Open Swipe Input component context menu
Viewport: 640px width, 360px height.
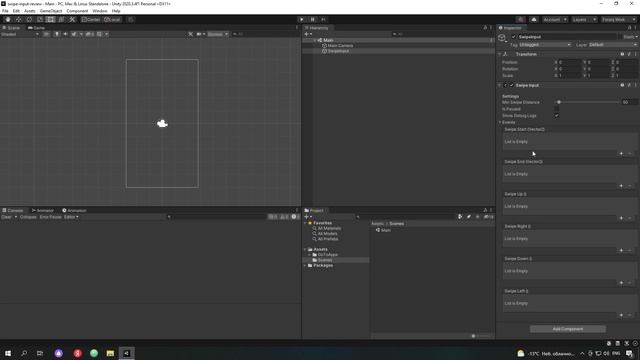pos(636,85)
